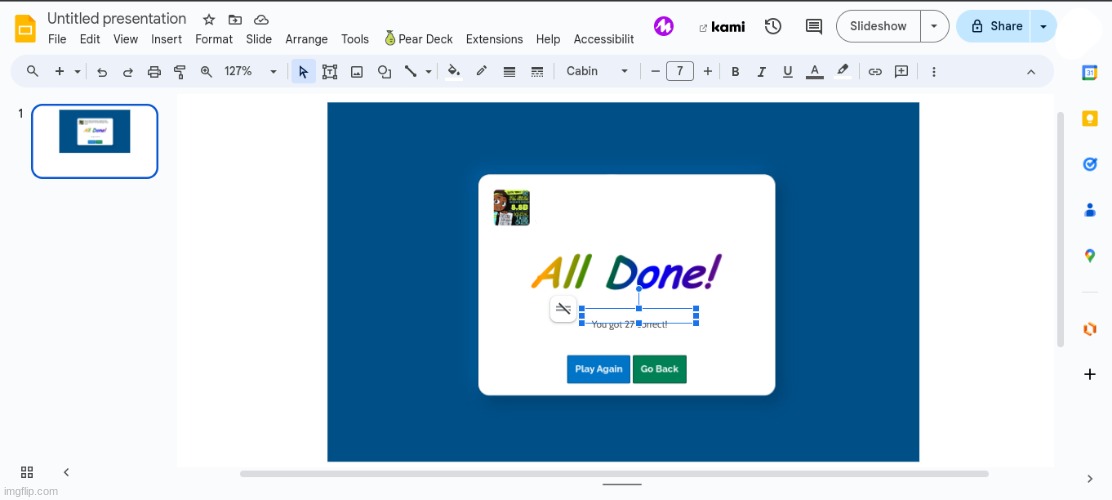Collapse the menus with the chevron
The width and height of the screenshot is (1112, 500).
(1031, 72)
